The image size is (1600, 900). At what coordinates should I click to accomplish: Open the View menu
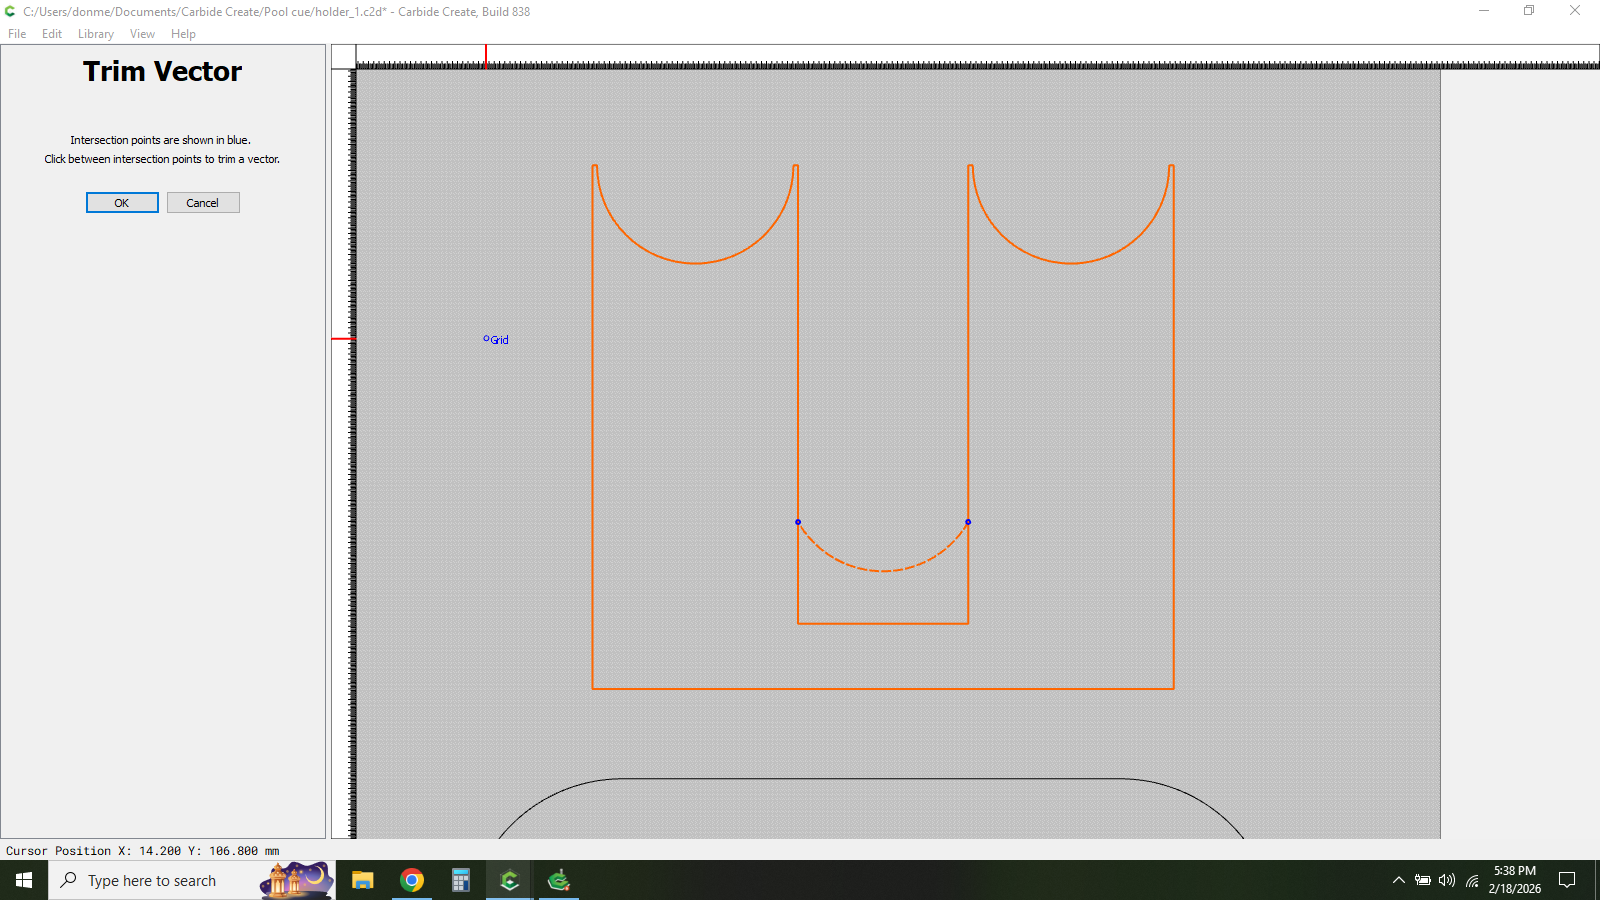142,34
